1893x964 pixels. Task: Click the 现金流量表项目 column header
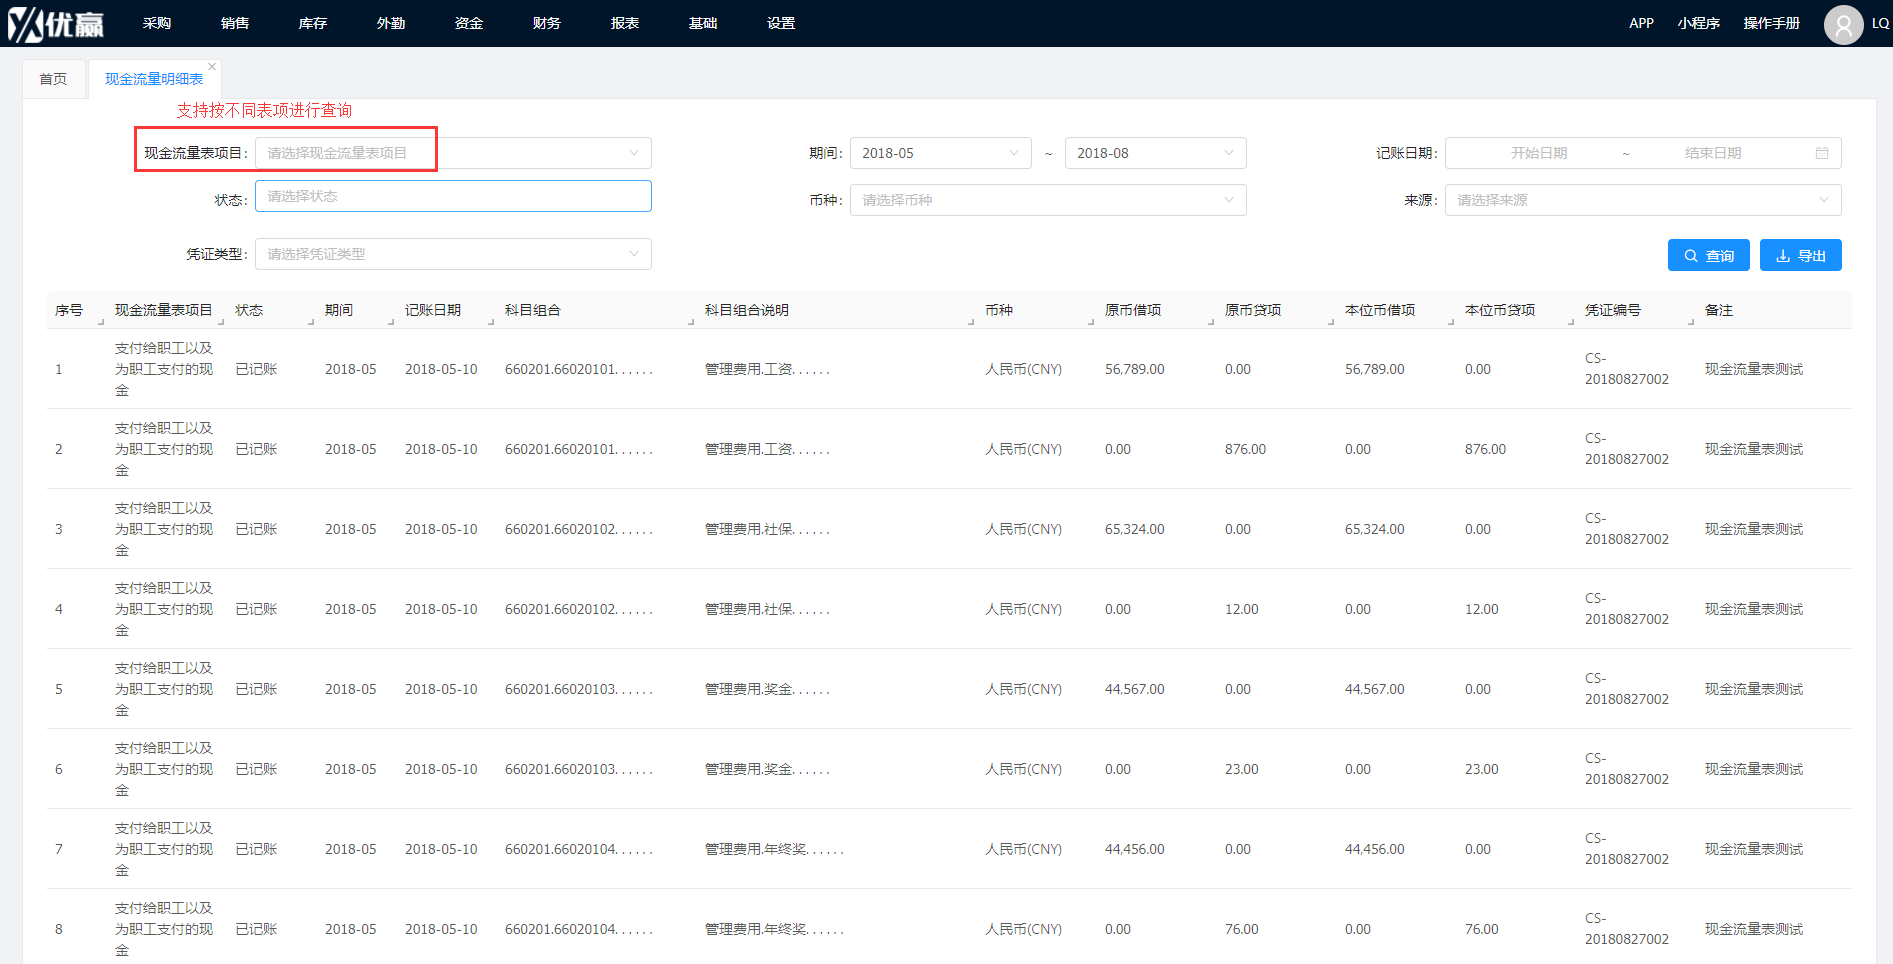tap(164, 310)
